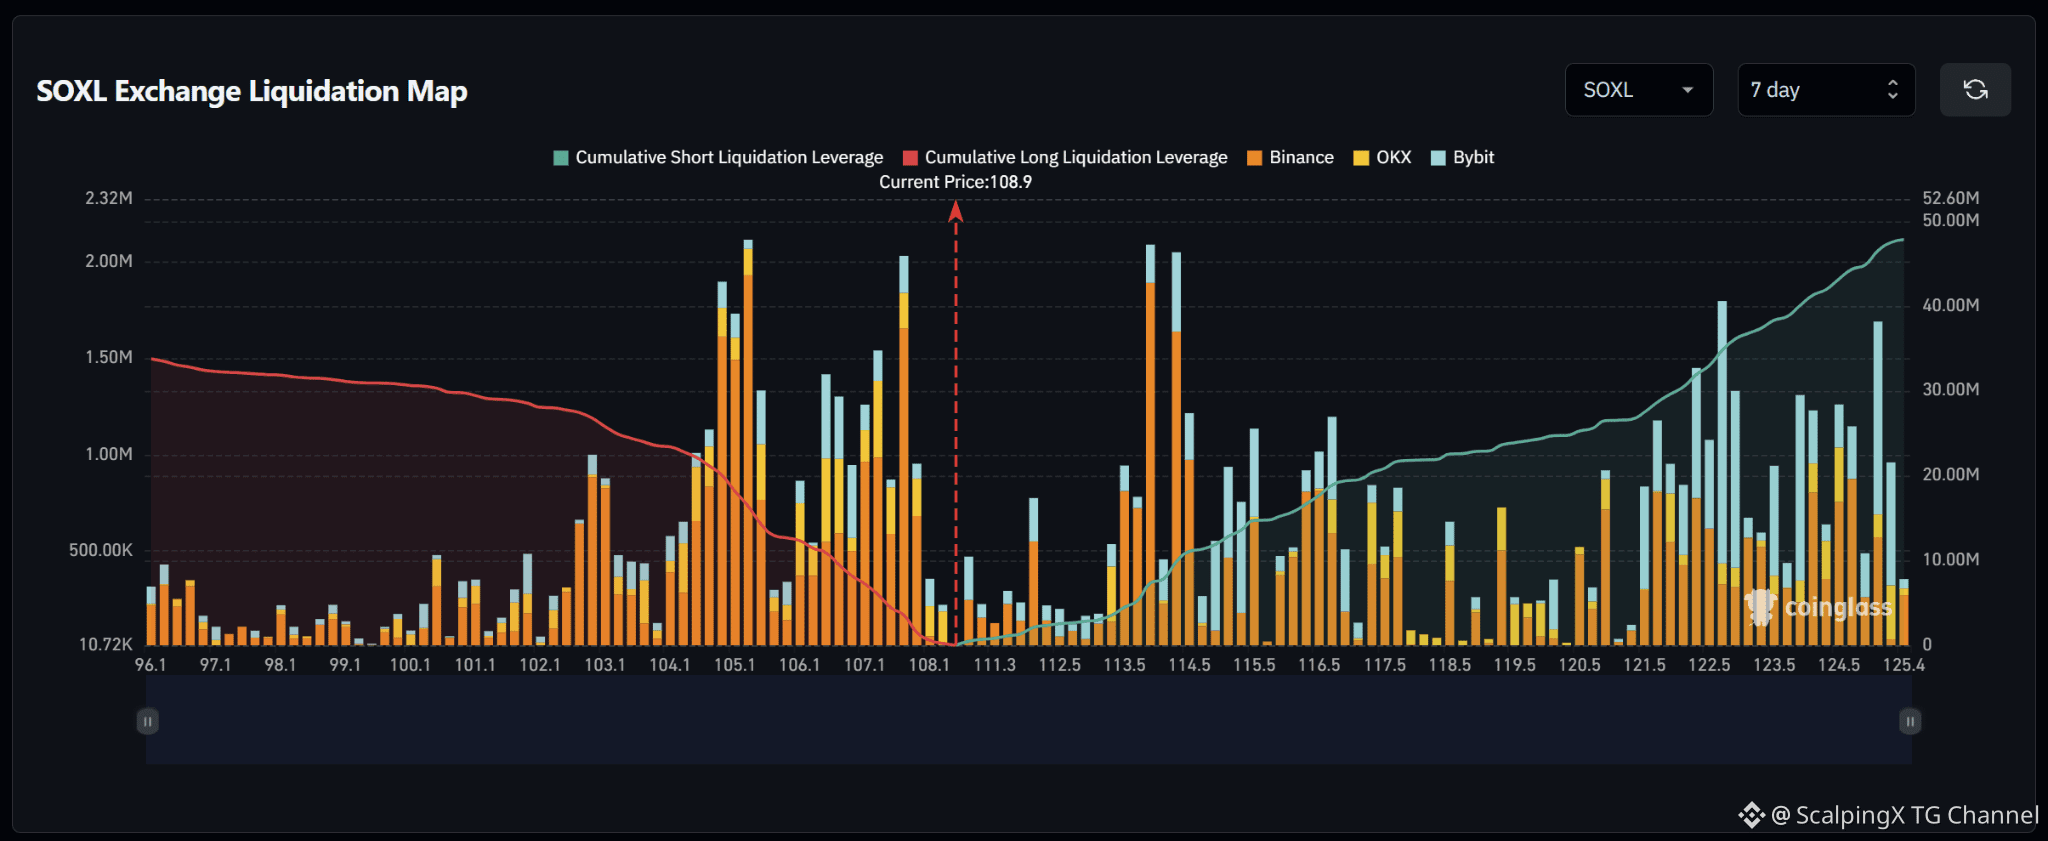Image resolution: width=2048 pixels, height=841 pixels.
Task: Click the 113.5 price axis label
Action: coord(1125,665)
